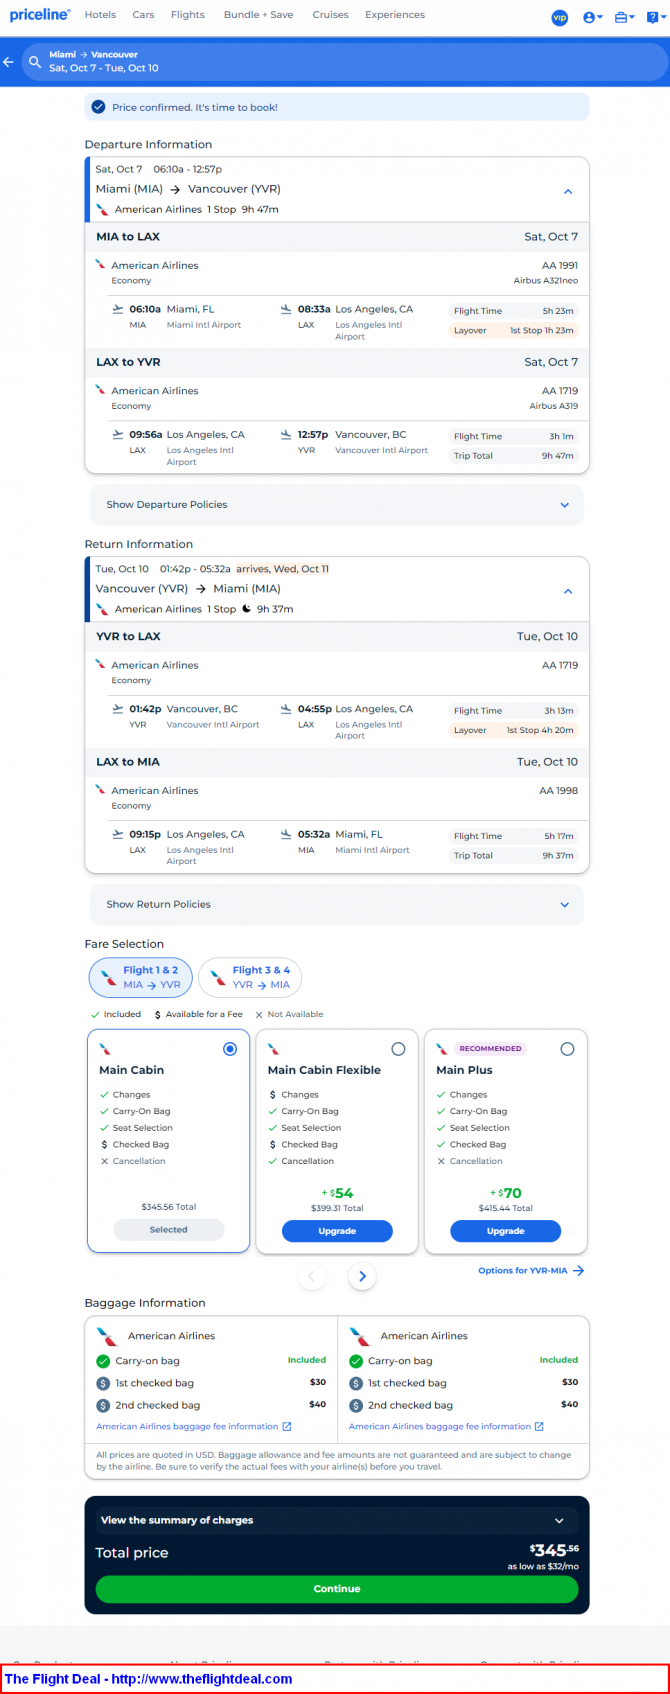Switch to Flight 1 & 2 MIA-YVR tab
Screen dimensions: 670x1694
coord(140,977)
